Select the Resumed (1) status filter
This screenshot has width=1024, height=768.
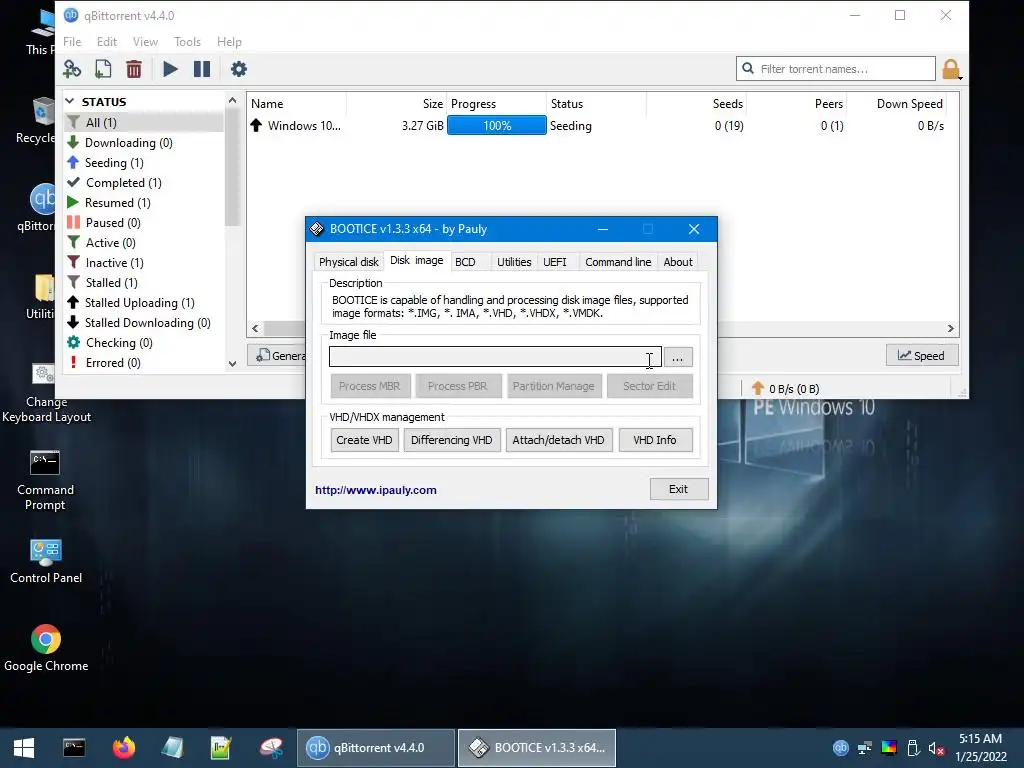pyautogui.click(x=118, y=202)
